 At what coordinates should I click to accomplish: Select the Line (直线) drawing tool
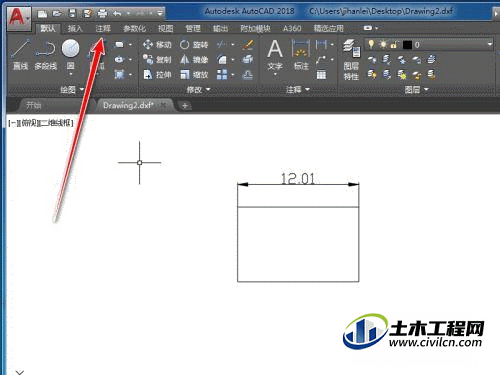(20, 53)
